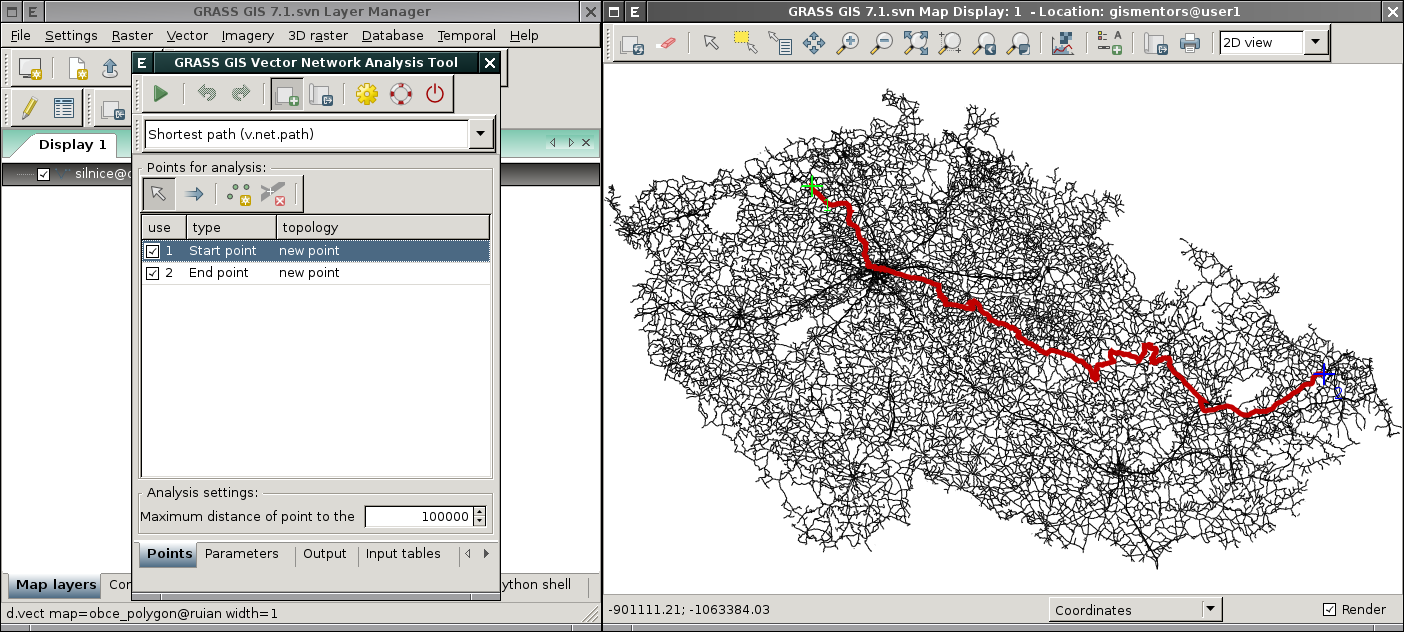This screenshot has height=632, width=1404.
Task: Uncheck the use box for End point row
Action: click(153, 273)
